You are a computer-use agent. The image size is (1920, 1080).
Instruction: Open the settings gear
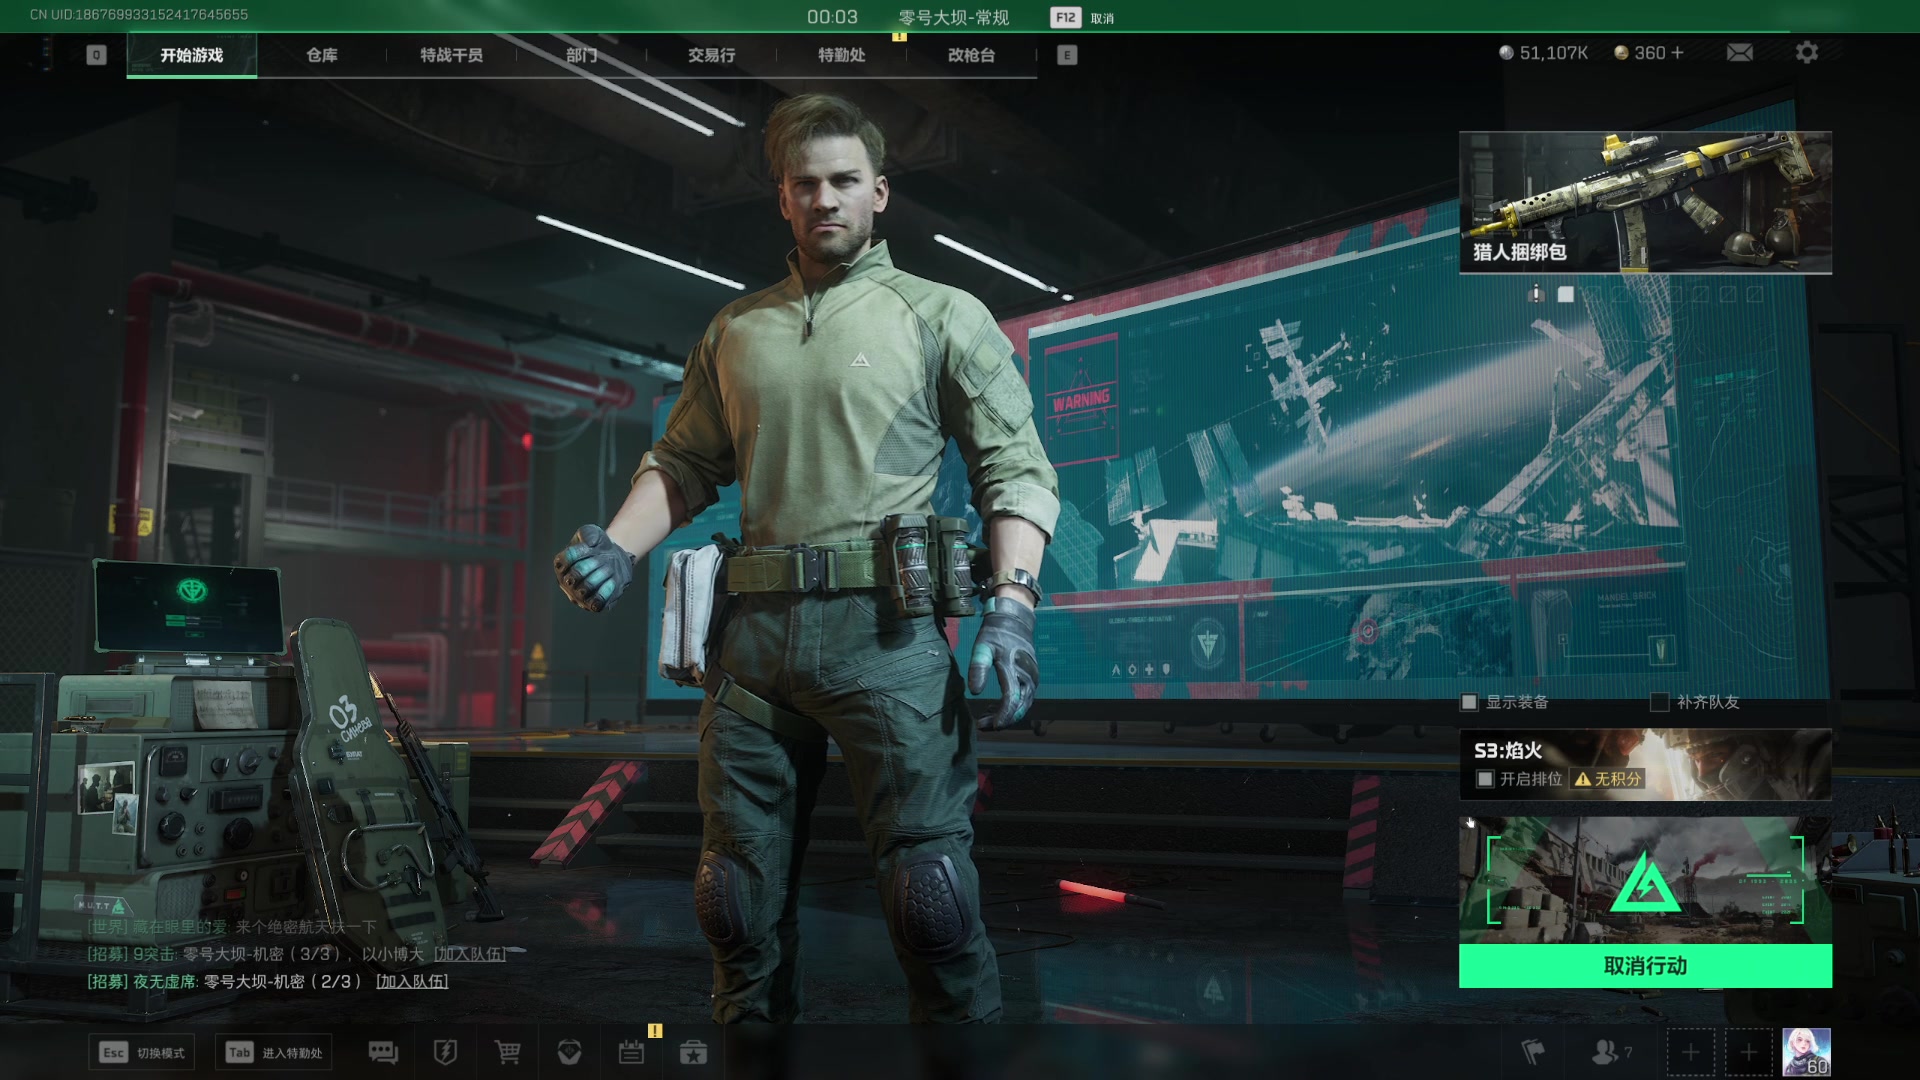tap(1806, 53)
